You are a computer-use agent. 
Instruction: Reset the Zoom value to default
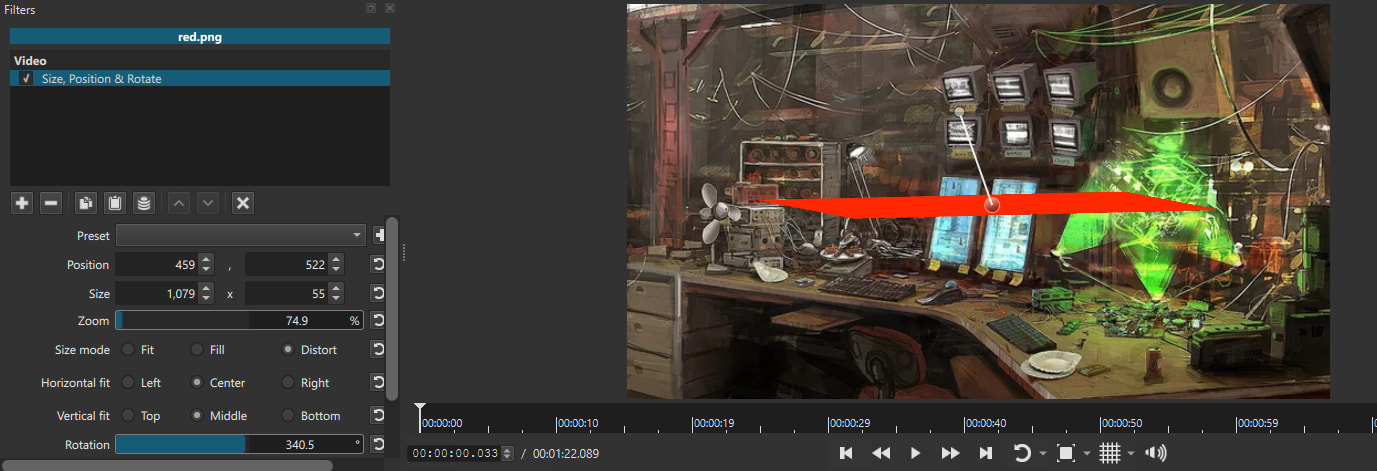click(x=378, y=321)
